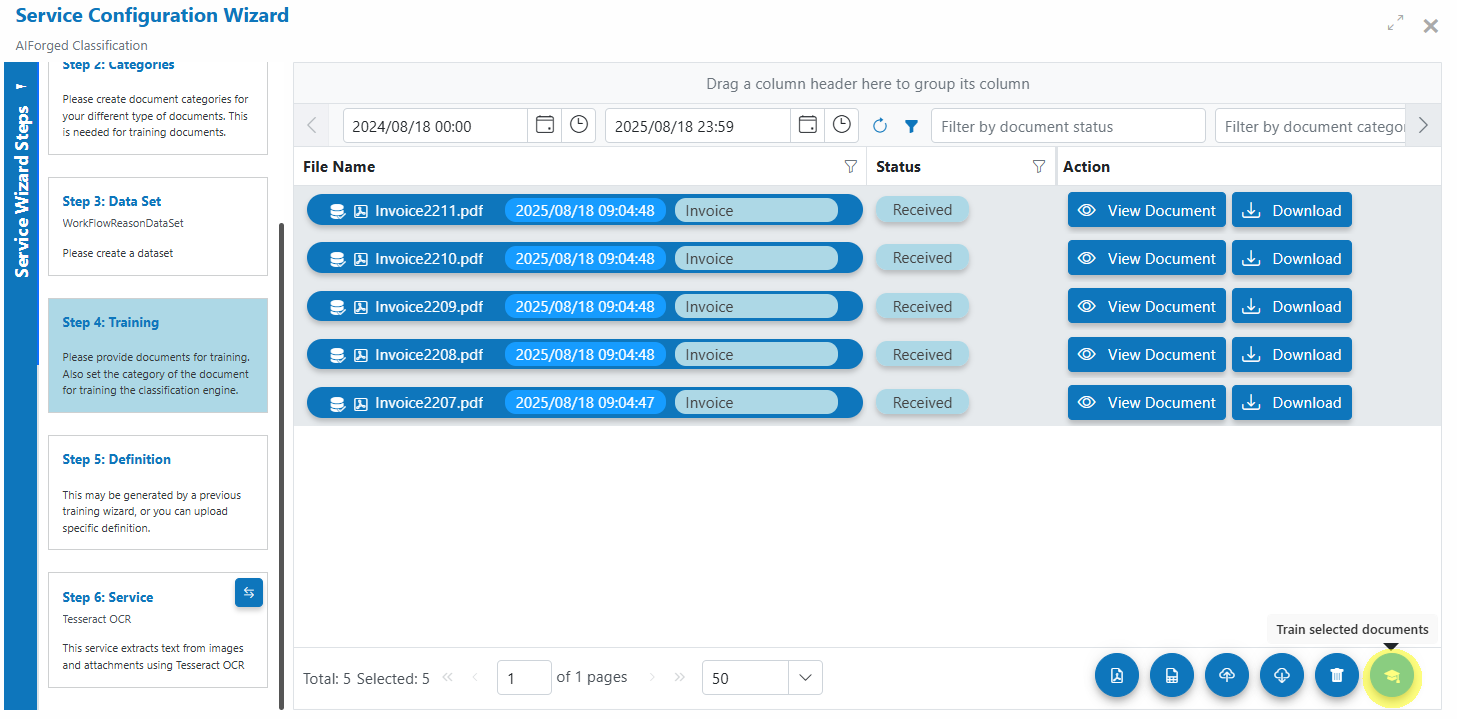
Task: Click the cloud upload round button
Action: tap(1227, 675)
